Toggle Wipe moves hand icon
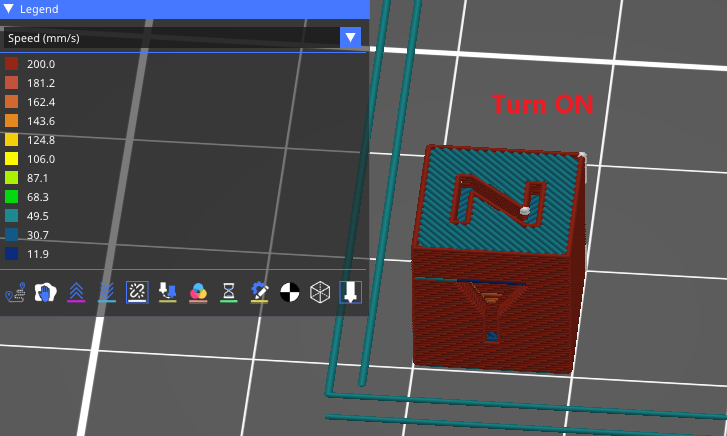 click(x=46, y=292)
